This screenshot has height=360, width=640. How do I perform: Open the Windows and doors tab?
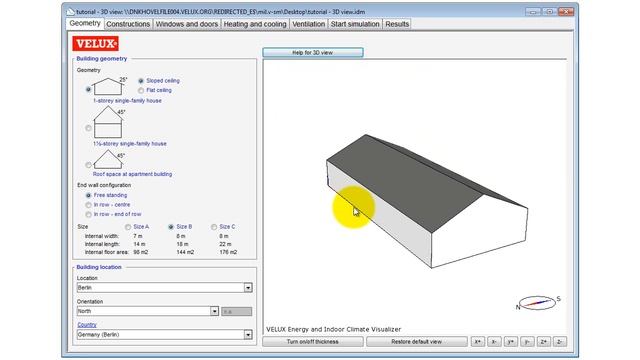(187, 24)
